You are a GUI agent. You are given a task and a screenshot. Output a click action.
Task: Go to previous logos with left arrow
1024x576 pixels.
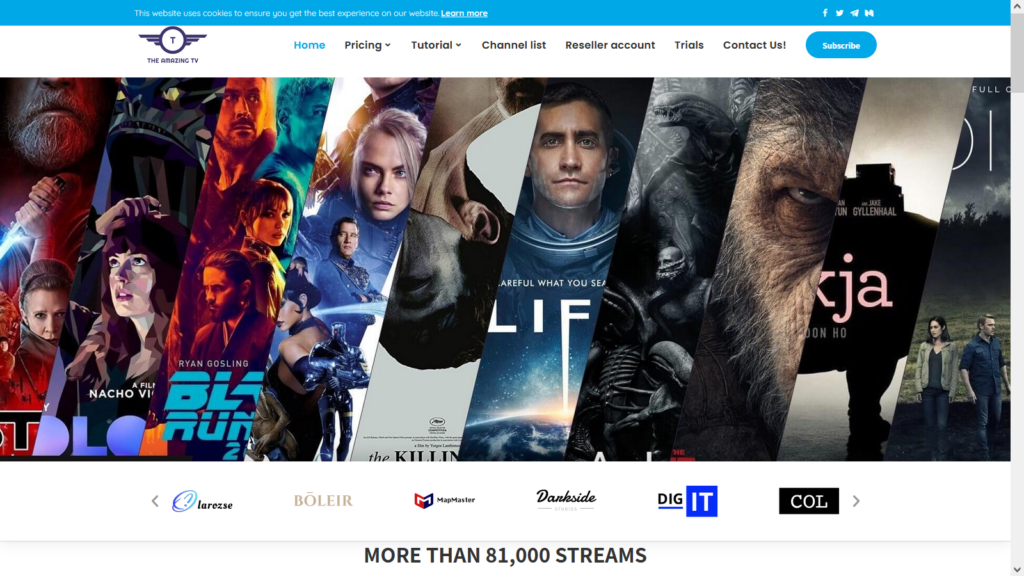pyautogui.click(x=155, y=501)
